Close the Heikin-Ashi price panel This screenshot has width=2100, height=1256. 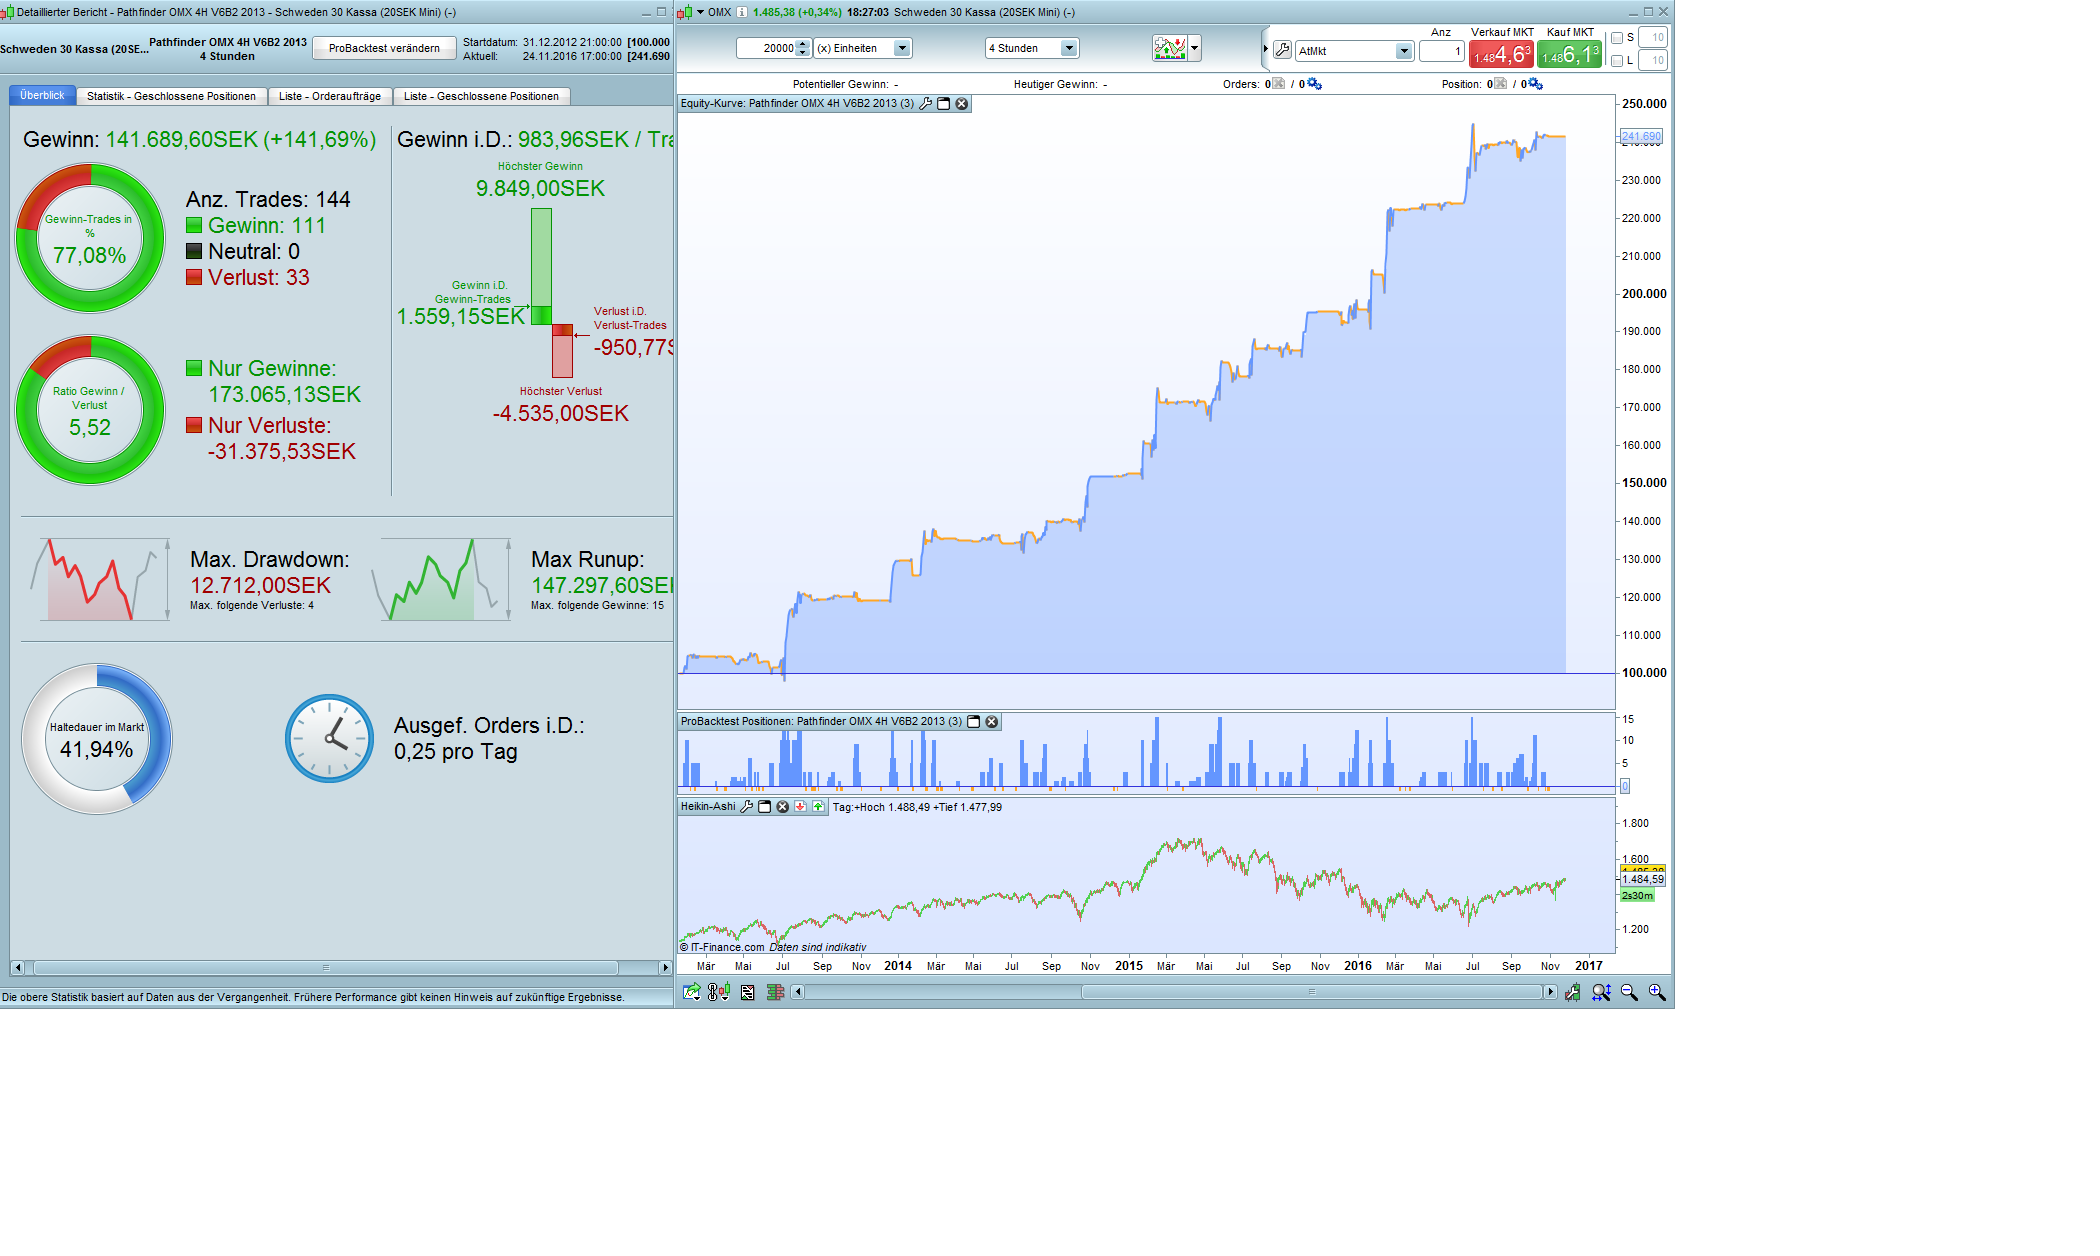783,807
